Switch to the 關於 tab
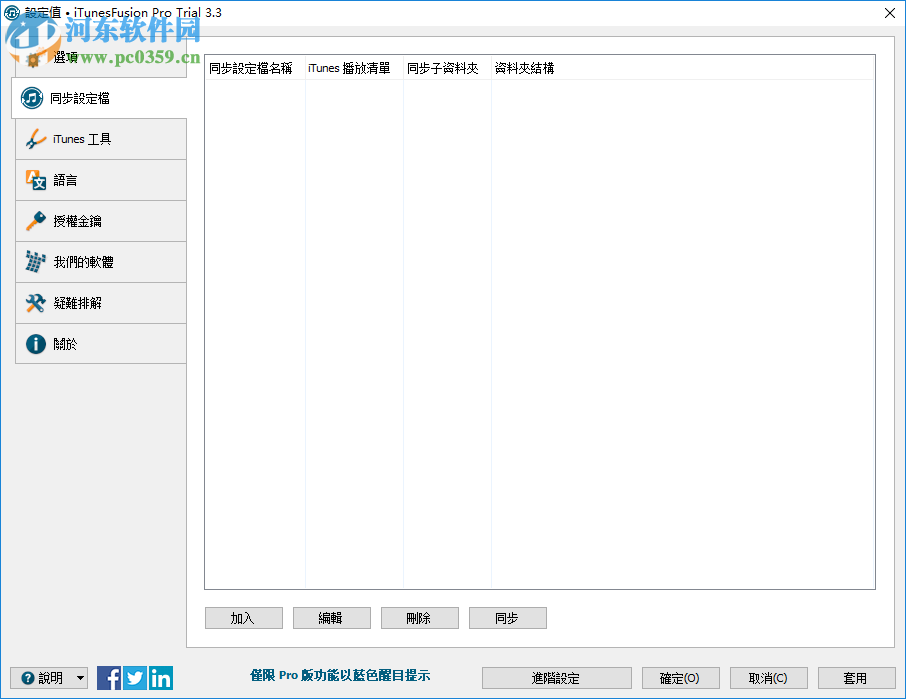This screenshot has height=699, width=906. click(x=100, y=343)
